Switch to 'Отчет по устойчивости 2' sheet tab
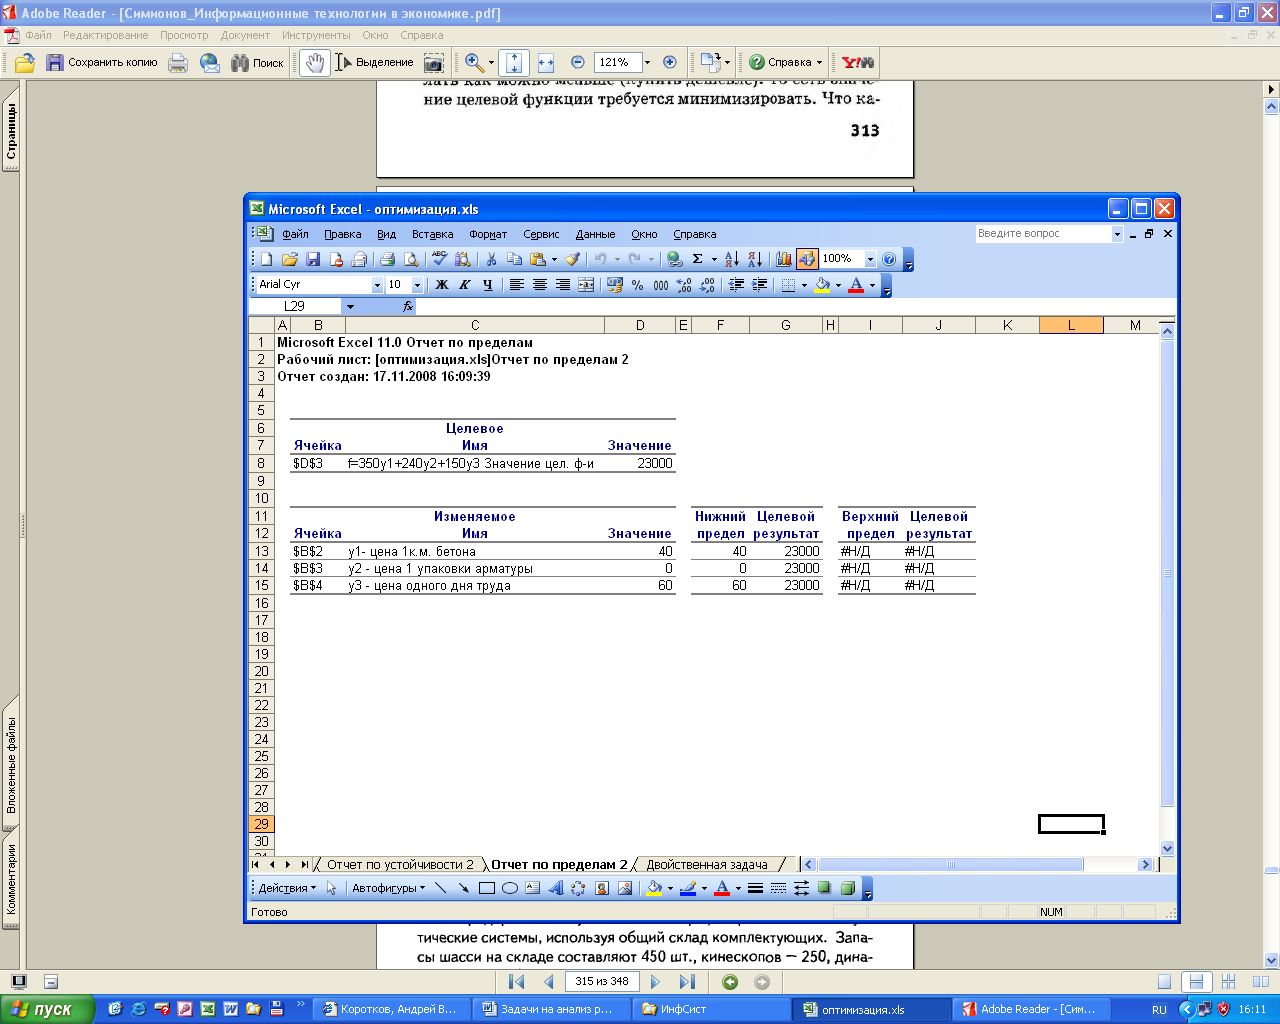 [400, 864]
